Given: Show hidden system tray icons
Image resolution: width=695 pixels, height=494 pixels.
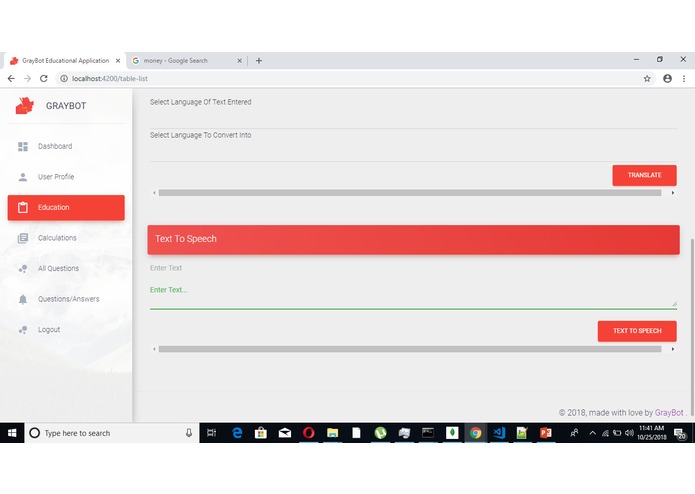Looking at the screenshot, I should click(593, 433).
